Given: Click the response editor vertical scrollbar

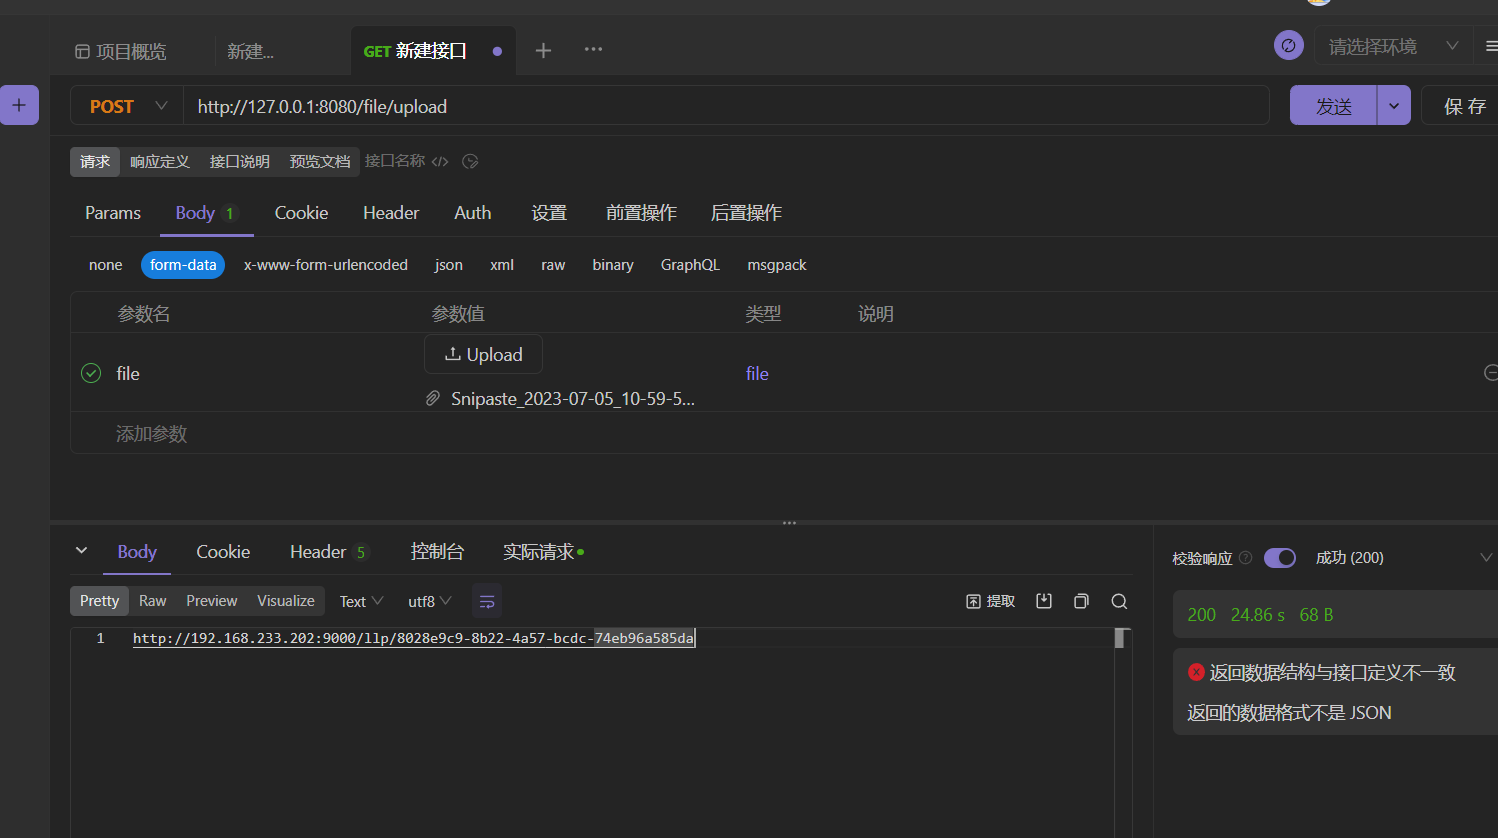Looking at the screenshot, I should [1122, 638].
